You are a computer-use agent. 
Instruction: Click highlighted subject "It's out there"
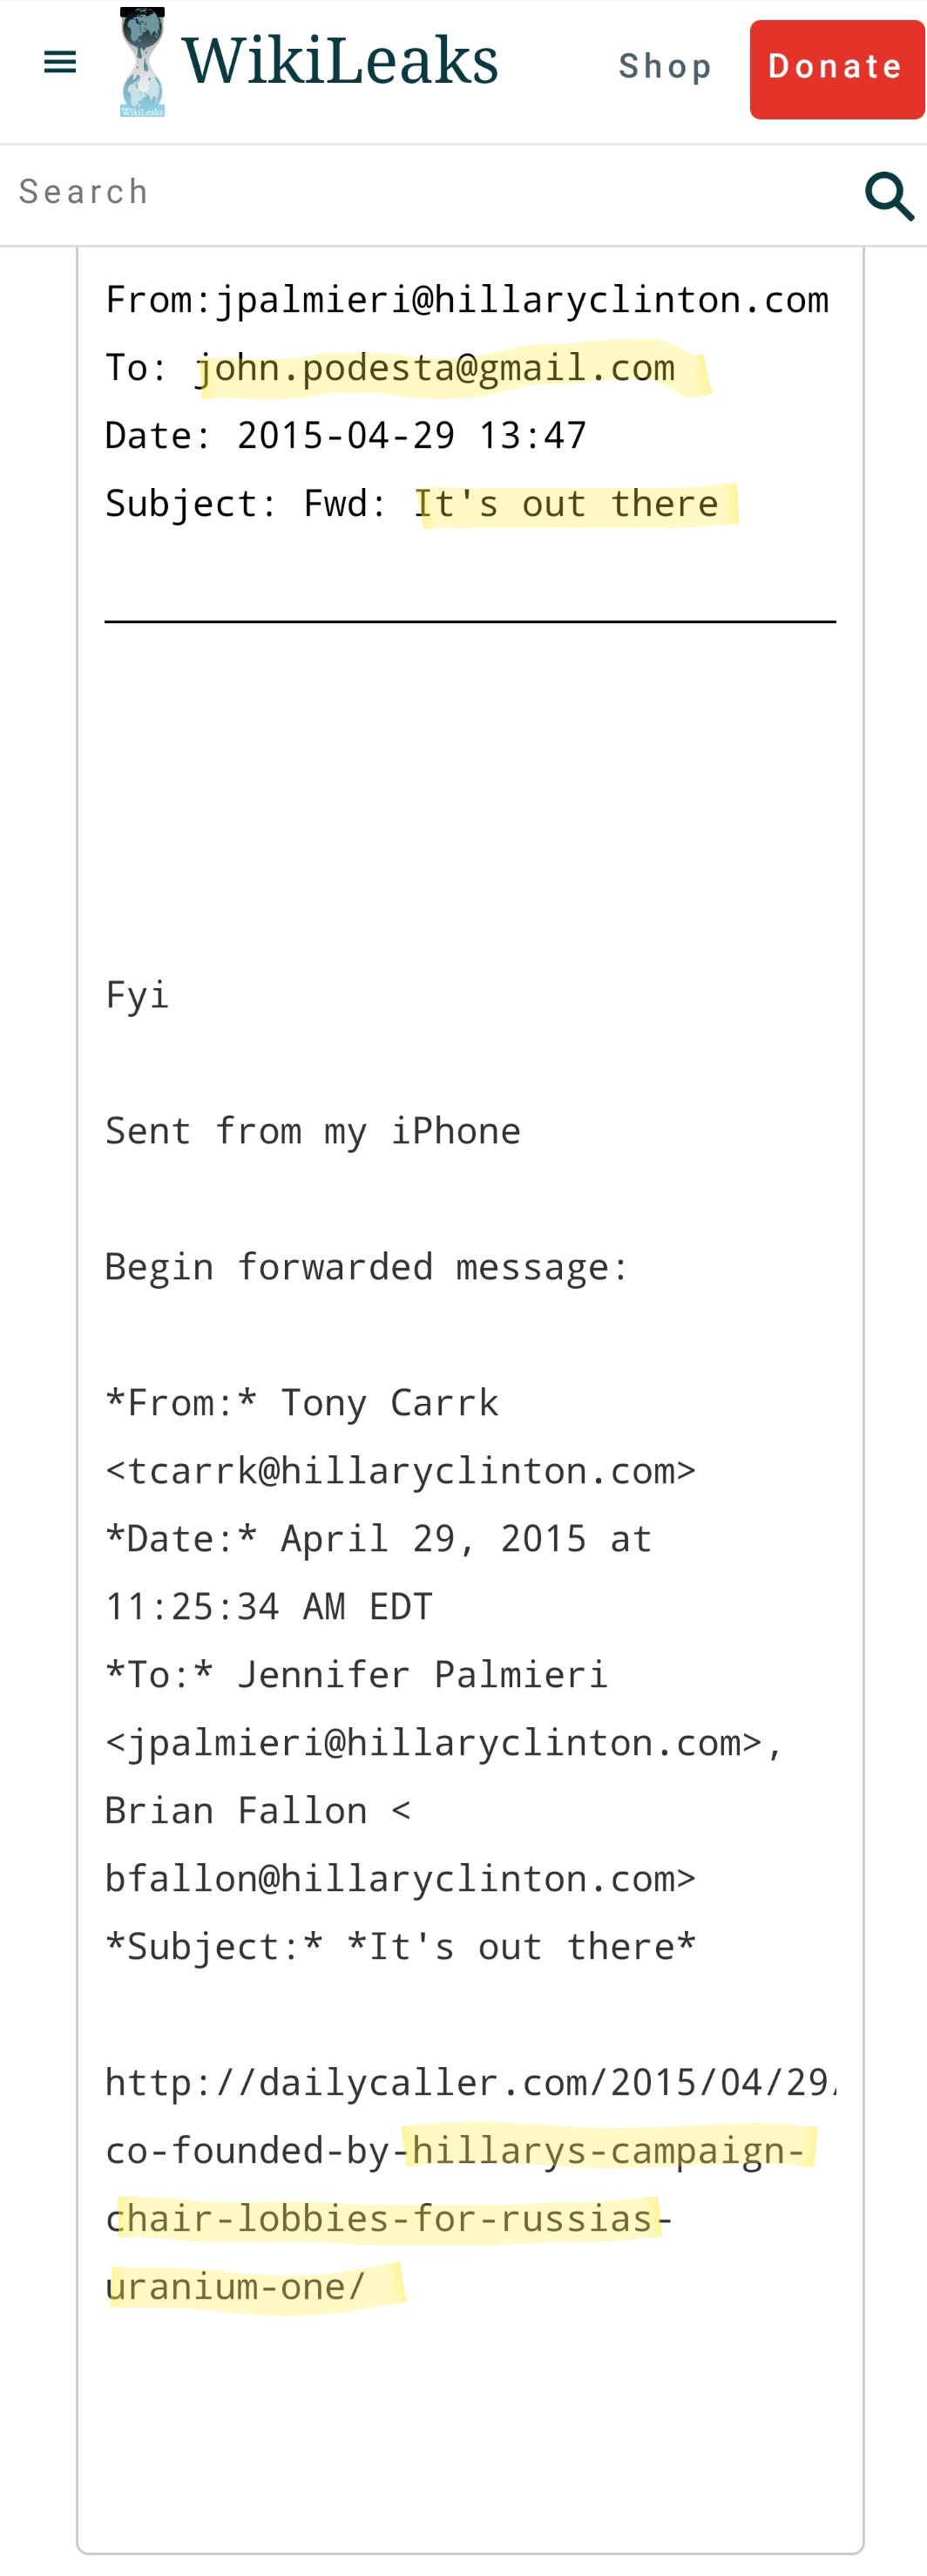[x=566, y=504]
